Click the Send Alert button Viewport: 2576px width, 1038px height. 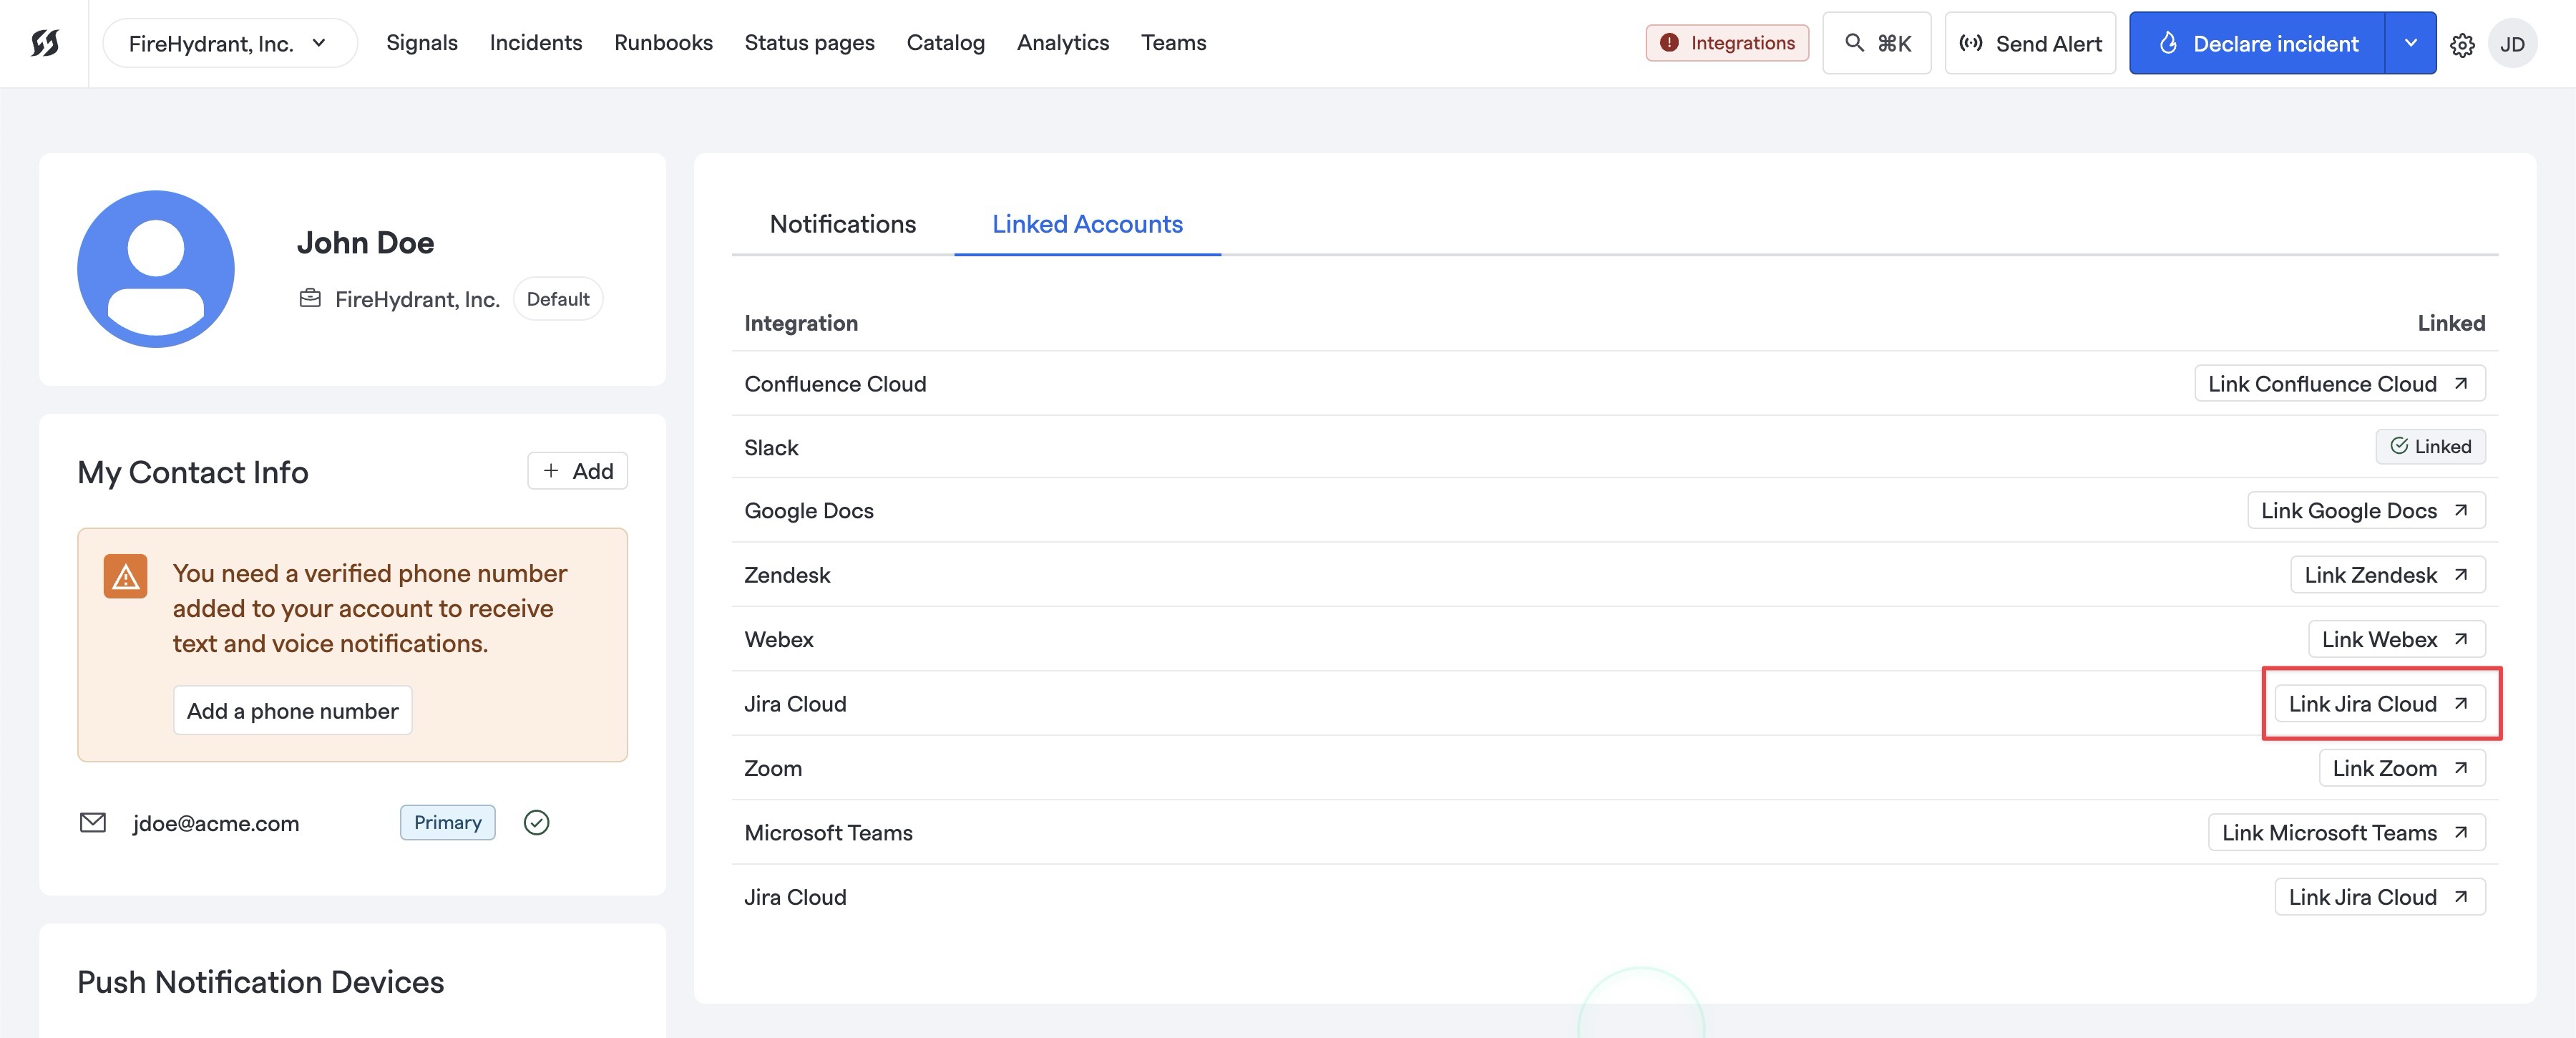(x=2030, y=43)
